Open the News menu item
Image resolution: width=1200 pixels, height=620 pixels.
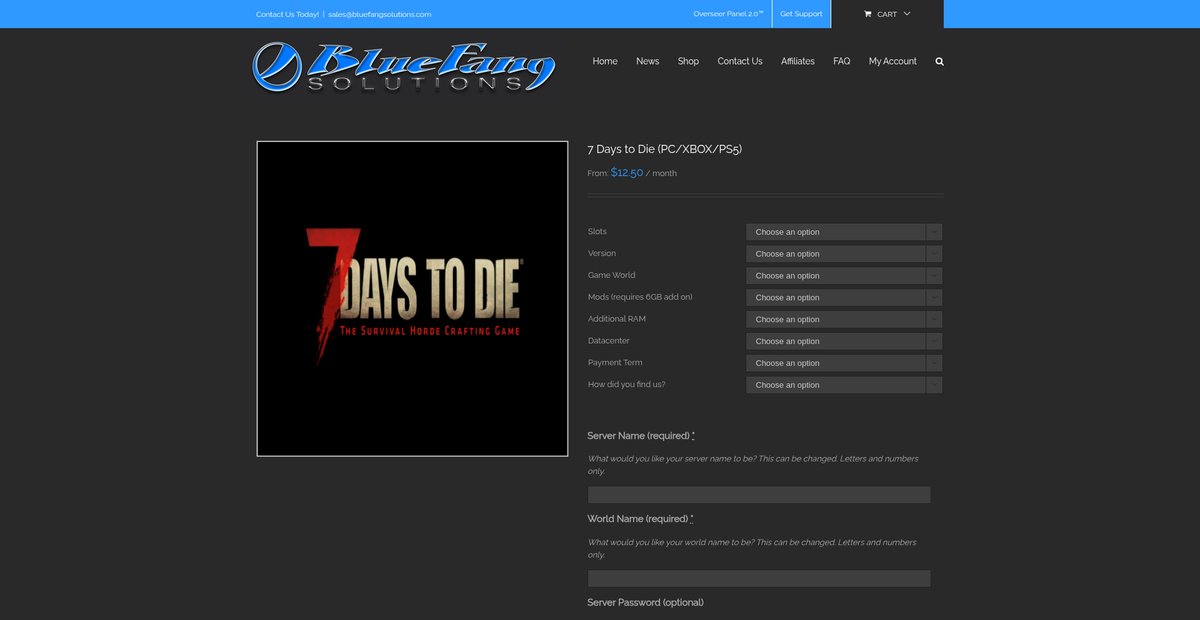coord(648,61)
